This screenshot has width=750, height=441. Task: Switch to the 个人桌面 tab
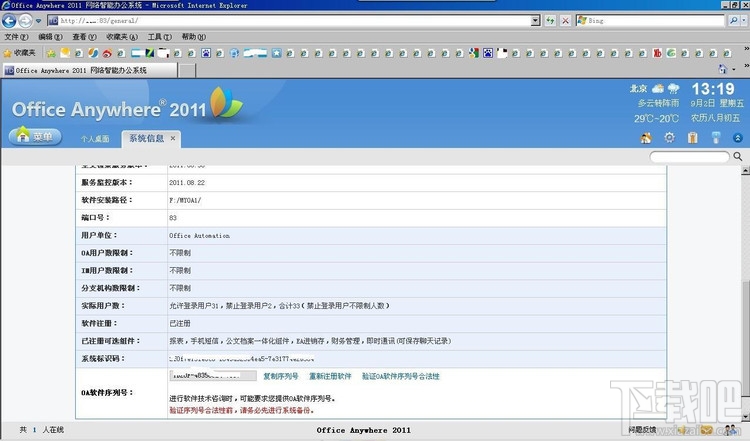[x=95, y=139]
